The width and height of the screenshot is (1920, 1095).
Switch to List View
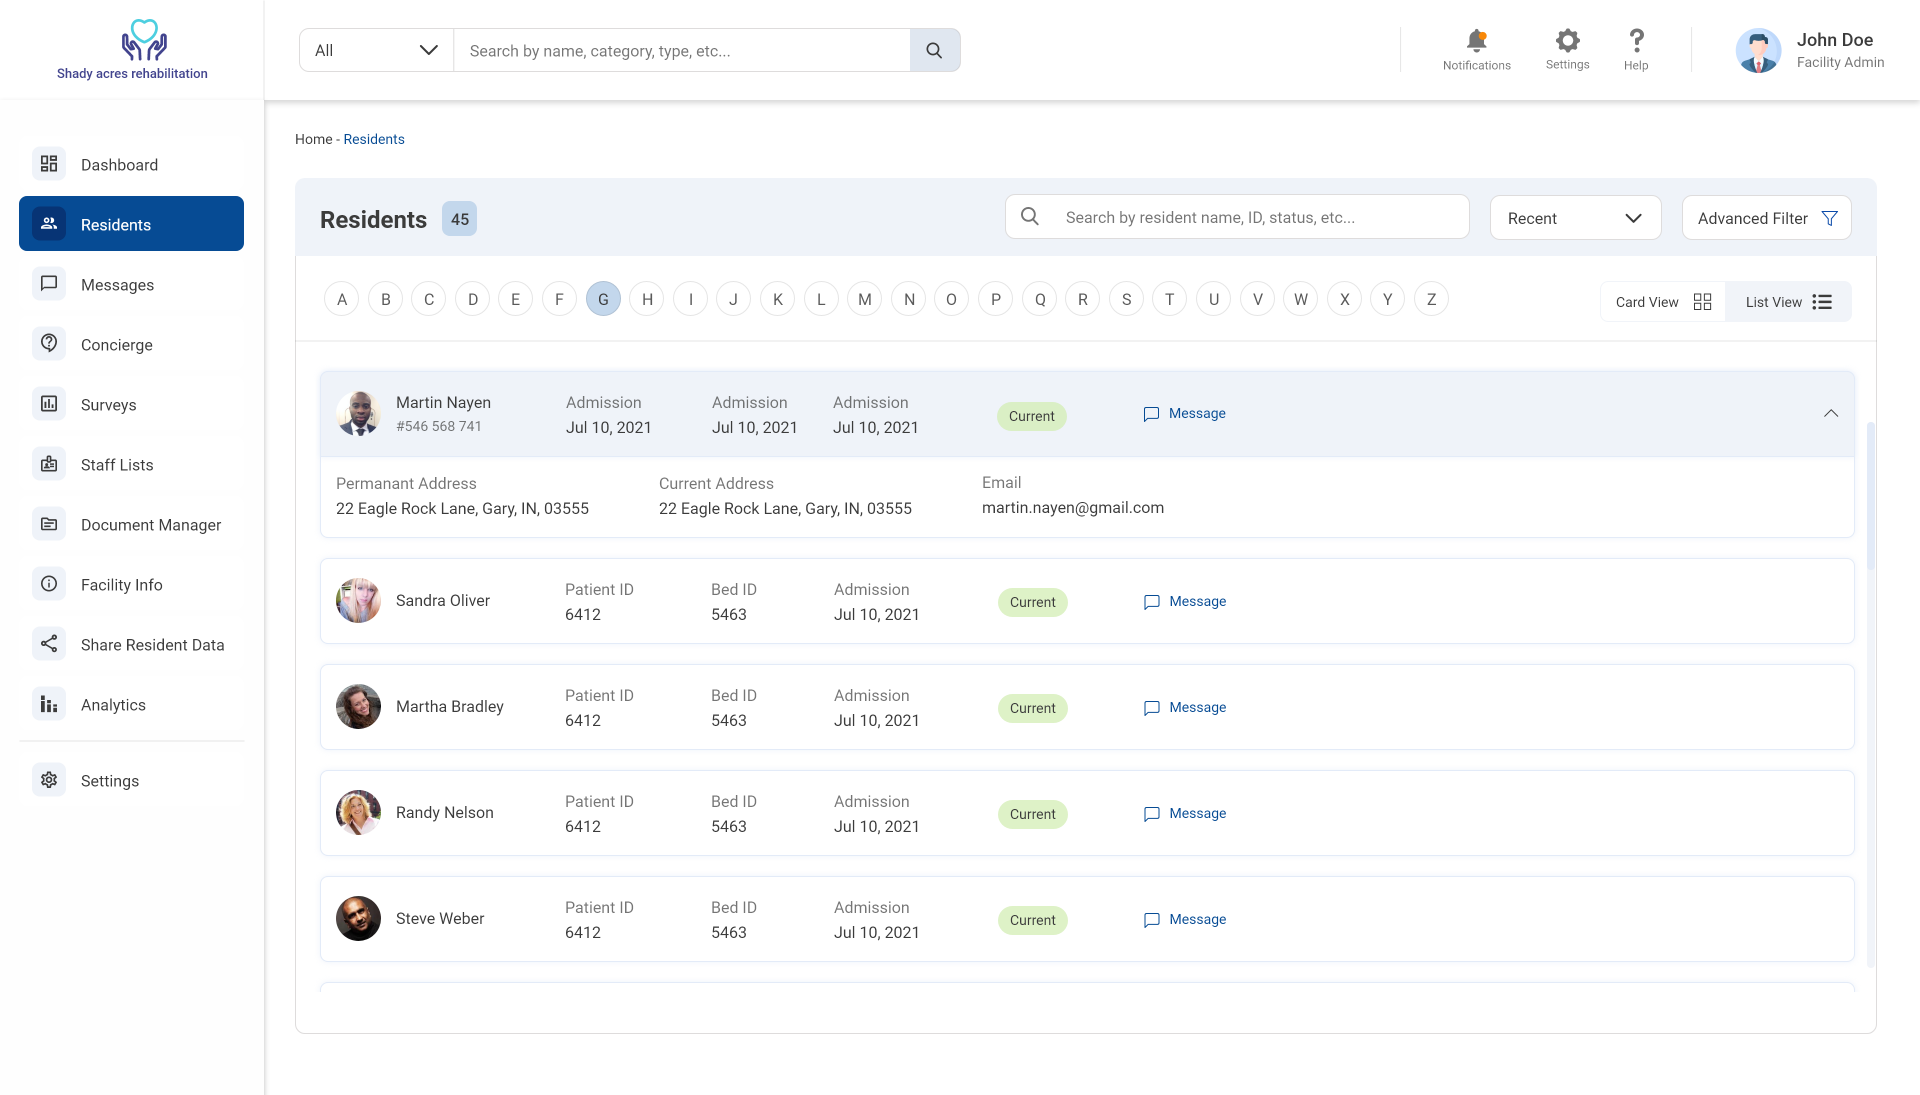tap(1788, 302)
